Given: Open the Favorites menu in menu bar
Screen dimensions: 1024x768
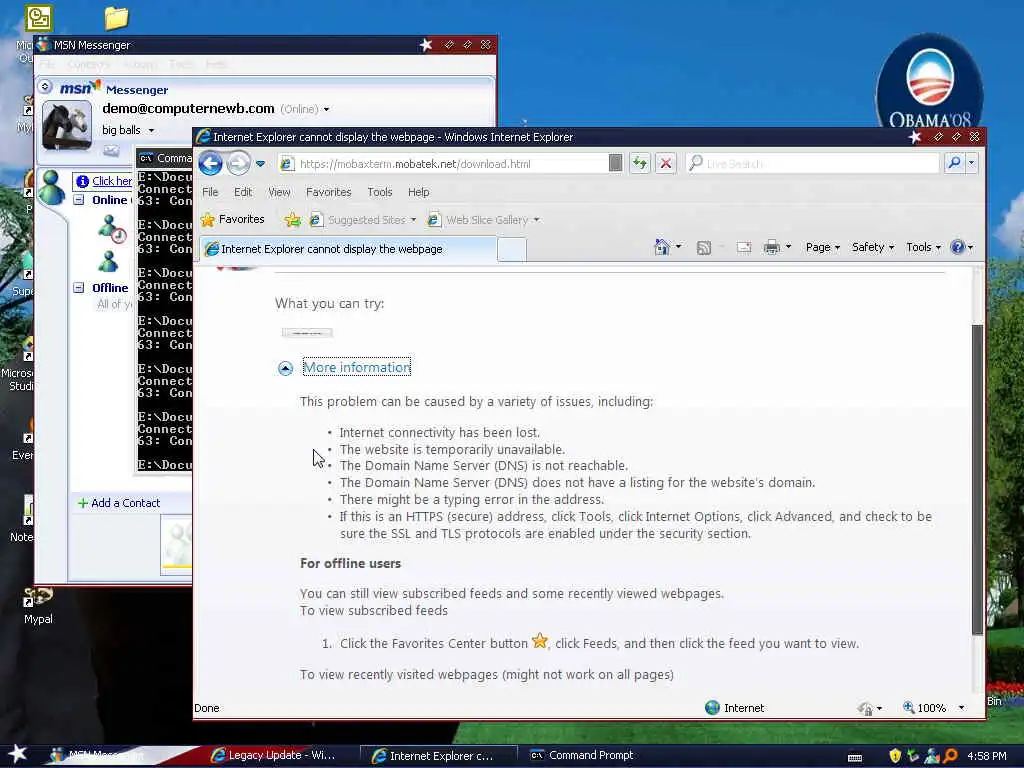Looking at the screenshot, I should [328, 192].
